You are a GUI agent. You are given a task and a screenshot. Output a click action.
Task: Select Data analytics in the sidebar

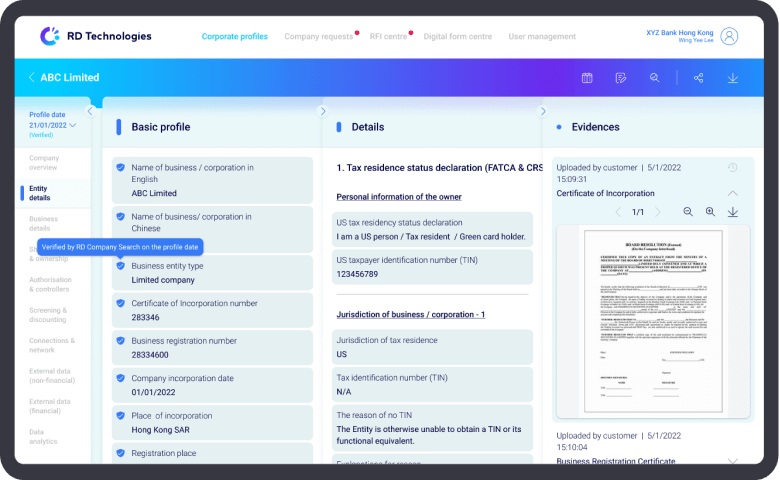(43, 437)
